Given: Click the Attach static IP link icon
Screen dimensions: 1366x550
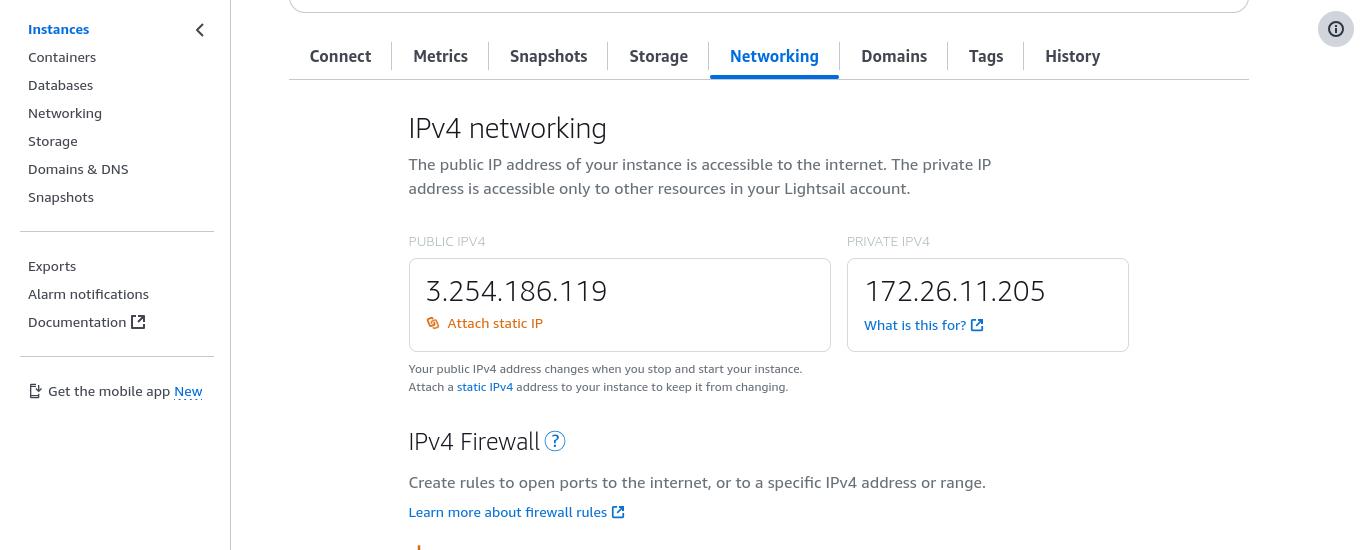Looking at the screenshot, I should (433, 323).
